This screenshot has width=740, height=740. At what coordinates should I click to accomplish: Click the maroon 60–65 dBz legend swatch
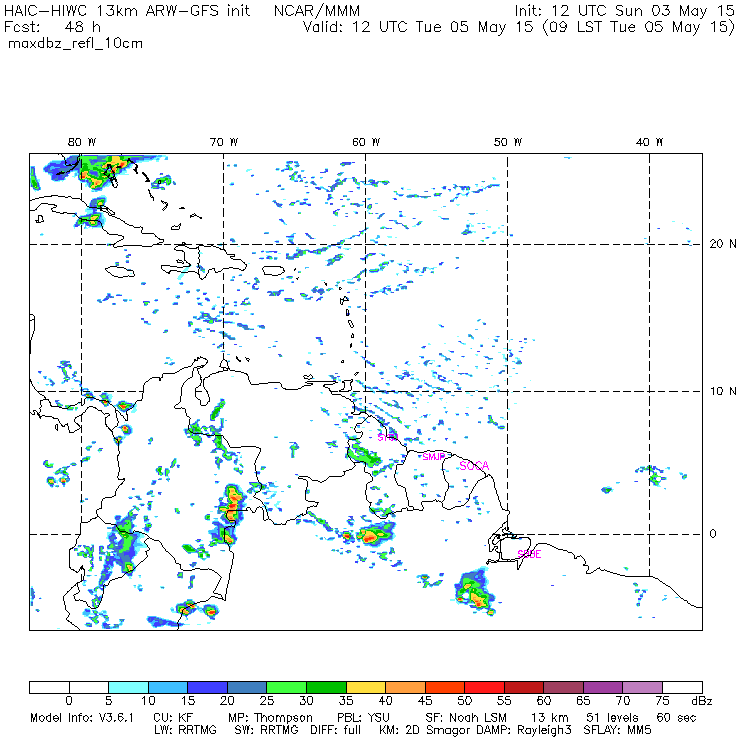[563, 687]
